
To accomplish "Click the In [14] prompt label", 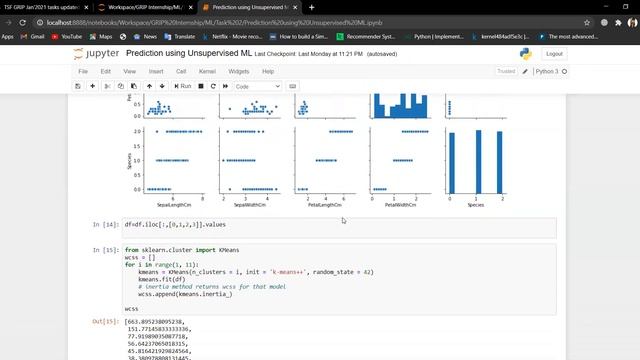I will point(106,224).
